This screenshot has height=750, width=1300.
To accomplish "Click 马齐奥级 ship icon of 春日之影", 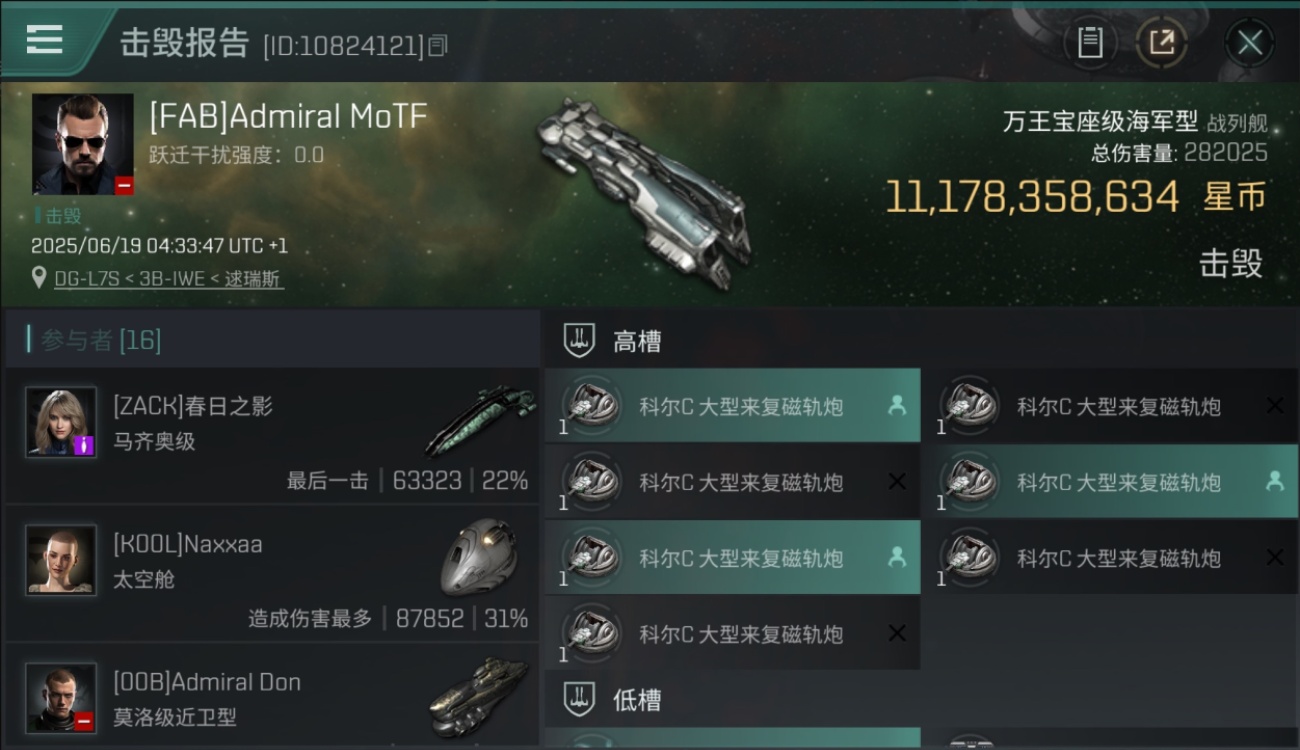I will [x=480, y=420].
